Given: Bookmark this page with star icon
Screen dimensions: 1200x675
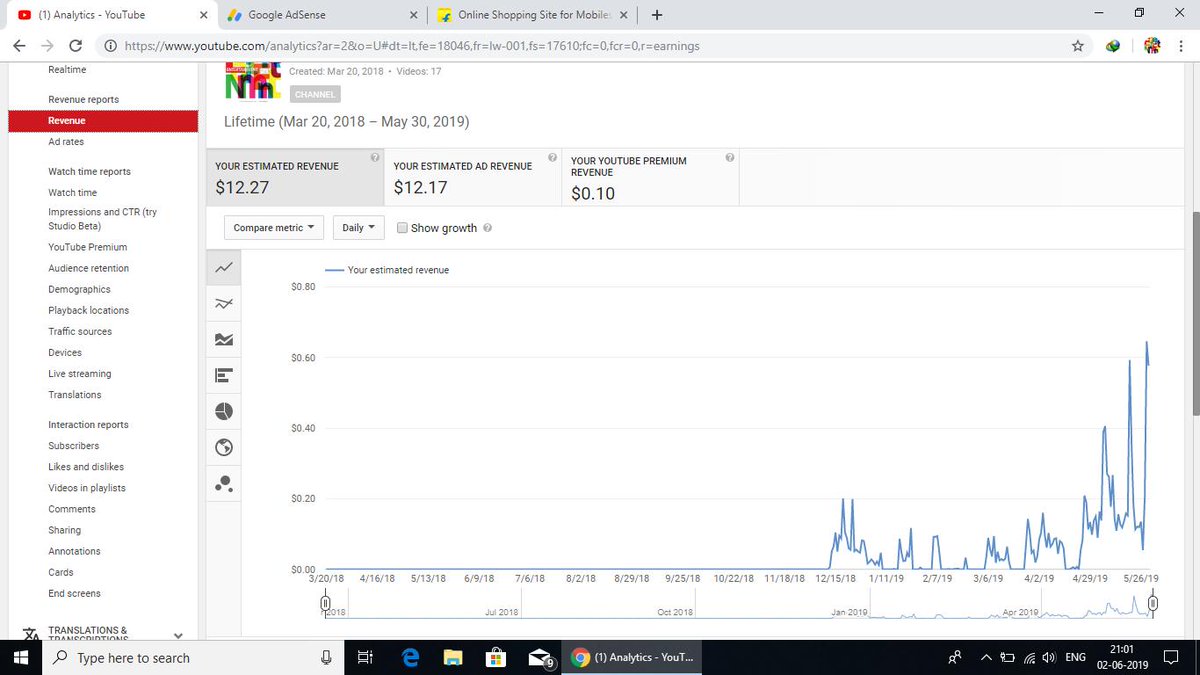Looking at the screenshot, I should pos(1077,46).
